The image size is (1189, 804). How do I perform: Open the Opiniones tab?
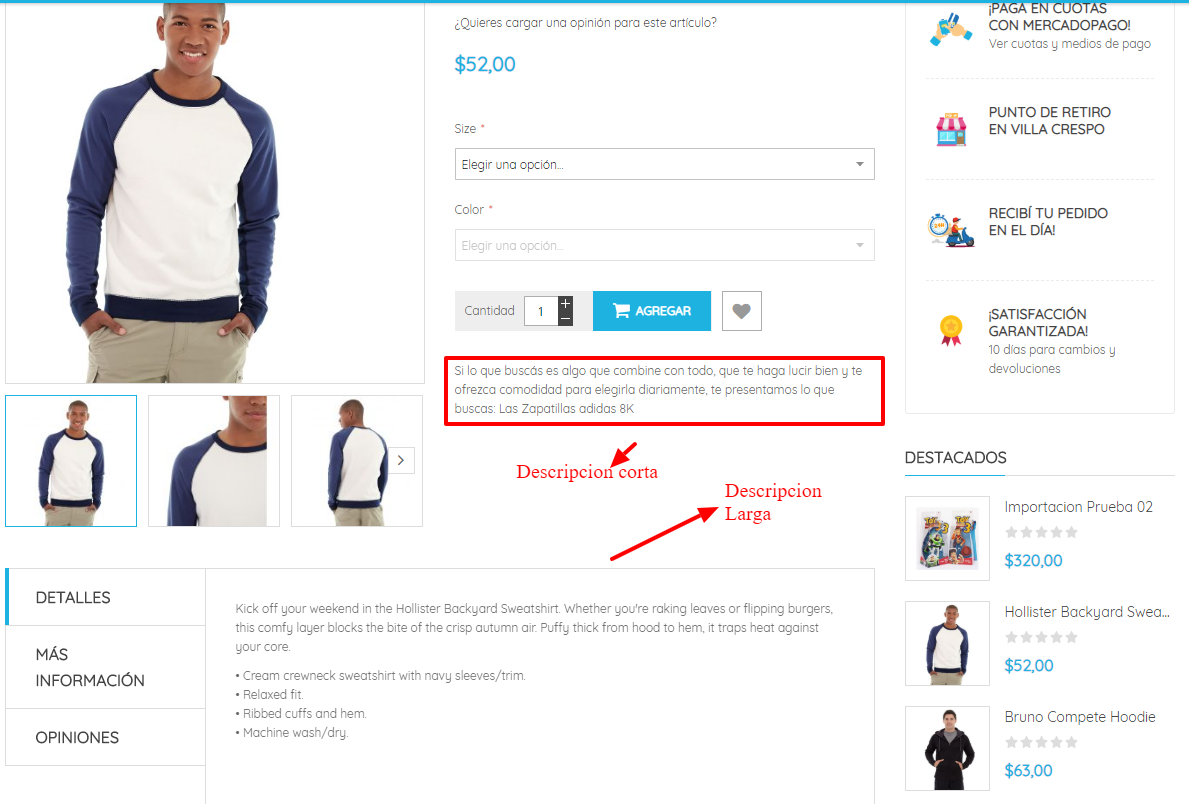(x=105, y=737)
